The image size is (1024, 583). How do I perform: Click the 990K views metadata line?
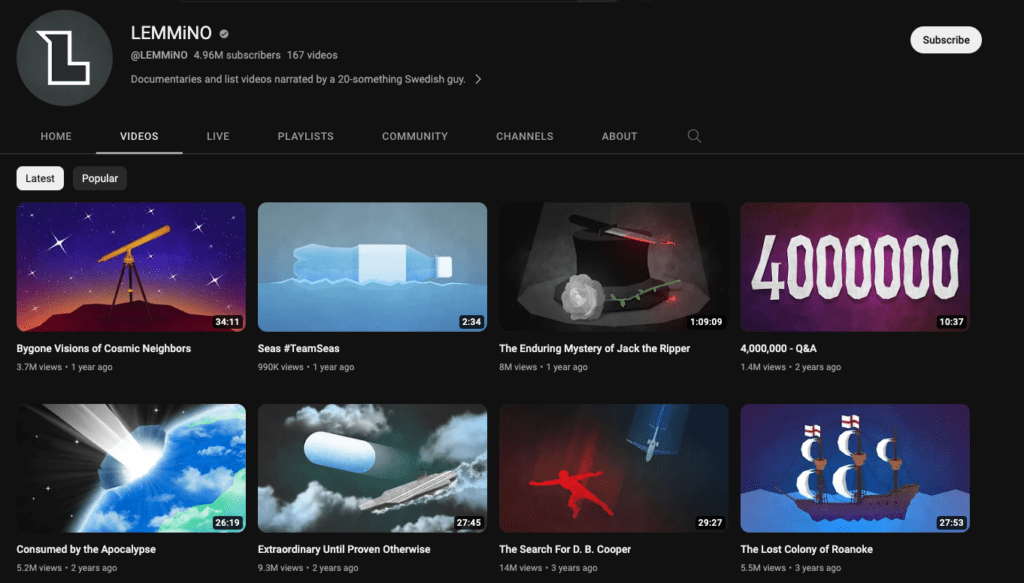306,367
